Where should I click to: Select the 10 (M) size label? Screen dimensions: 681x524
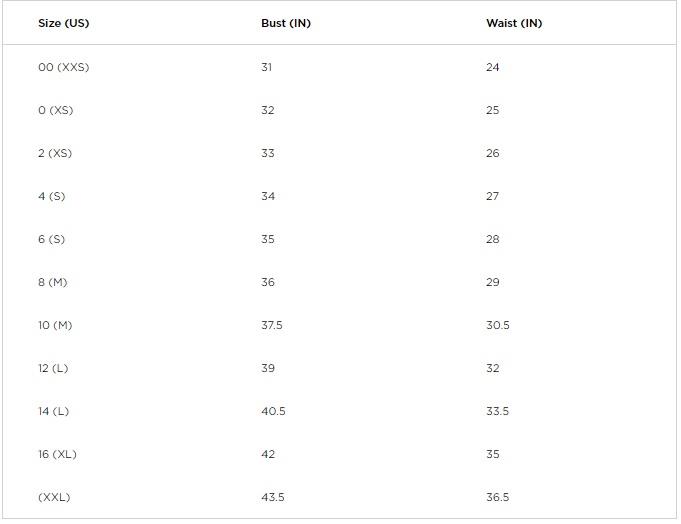click(x=55, y=325)
